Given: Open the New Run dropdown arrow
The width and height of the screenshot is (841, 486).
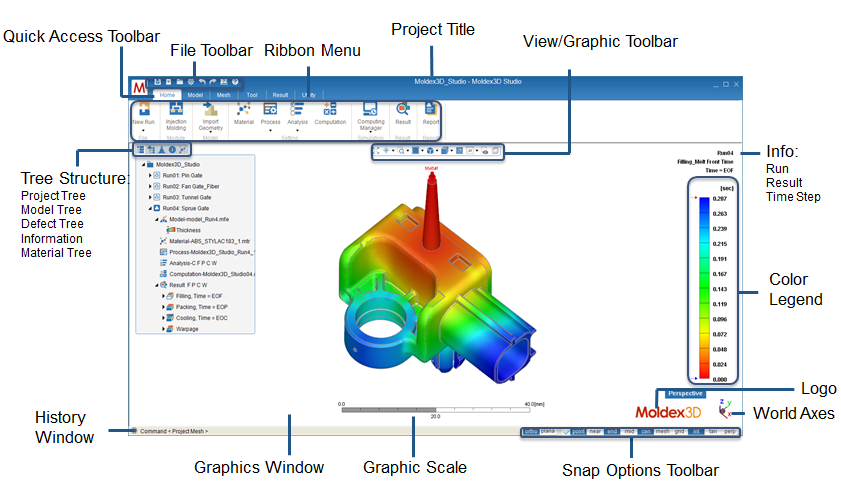Looking at the screenshot, I should (143, 130).
